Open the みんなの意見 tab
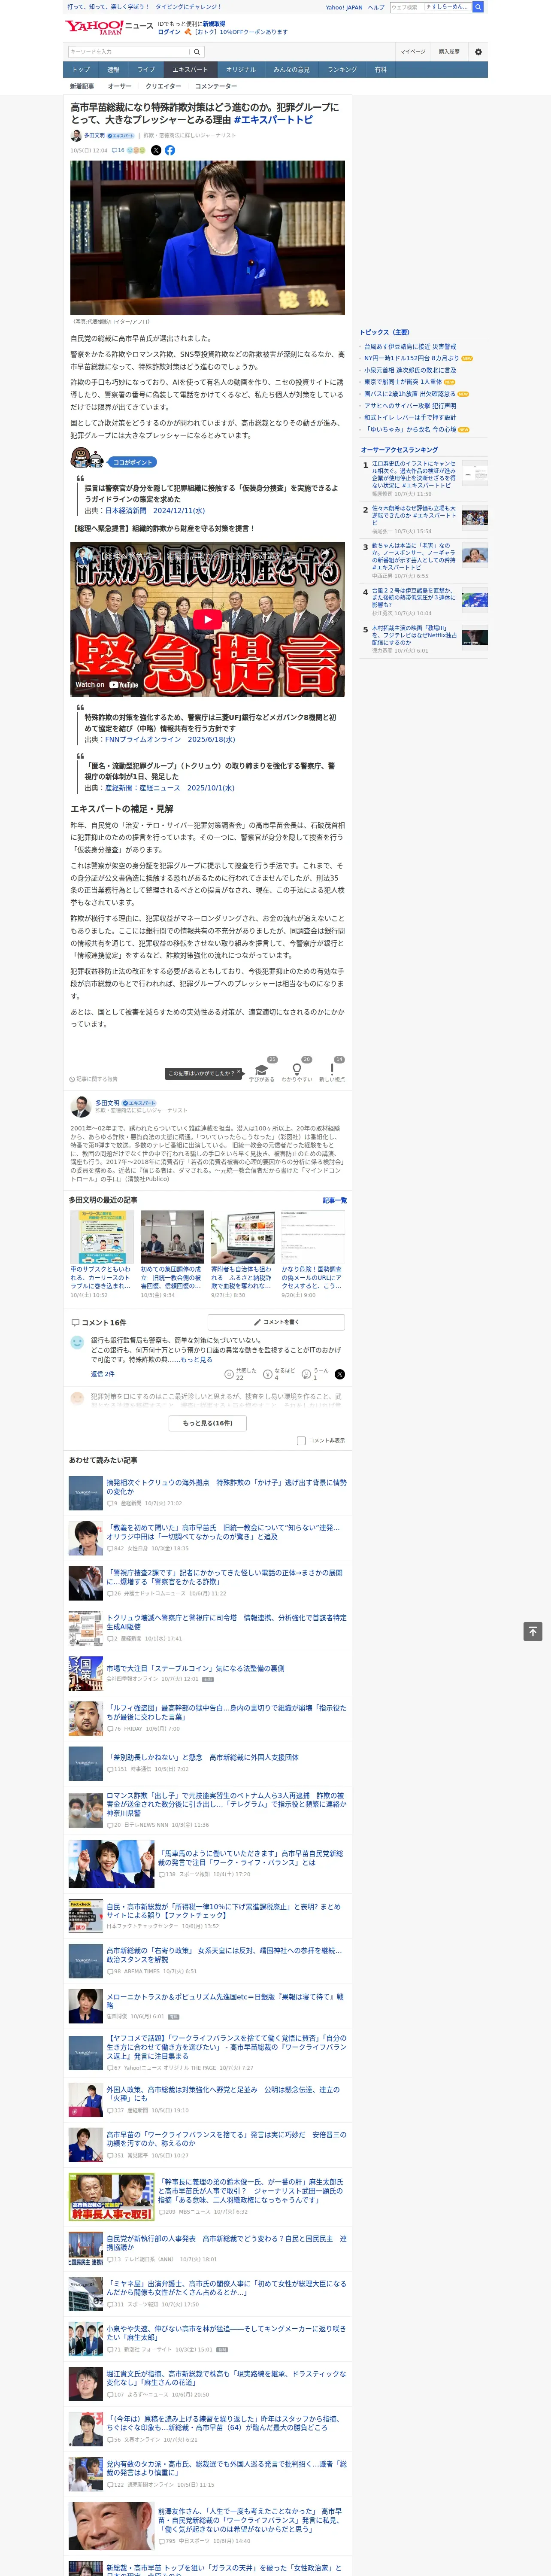The image size is (551, 2576). [292, 70]
